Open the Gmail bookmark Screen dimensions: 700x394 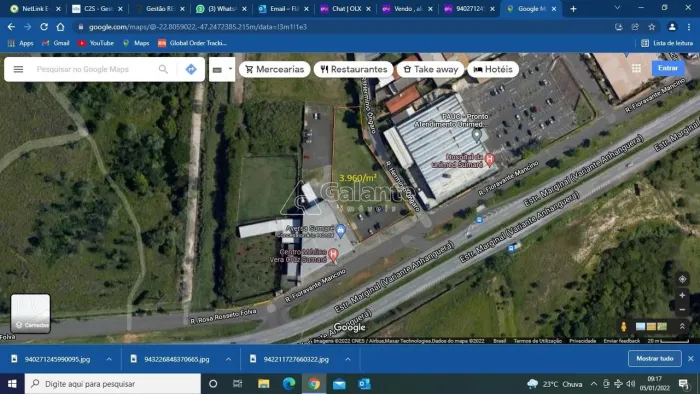tap(56, 43)
